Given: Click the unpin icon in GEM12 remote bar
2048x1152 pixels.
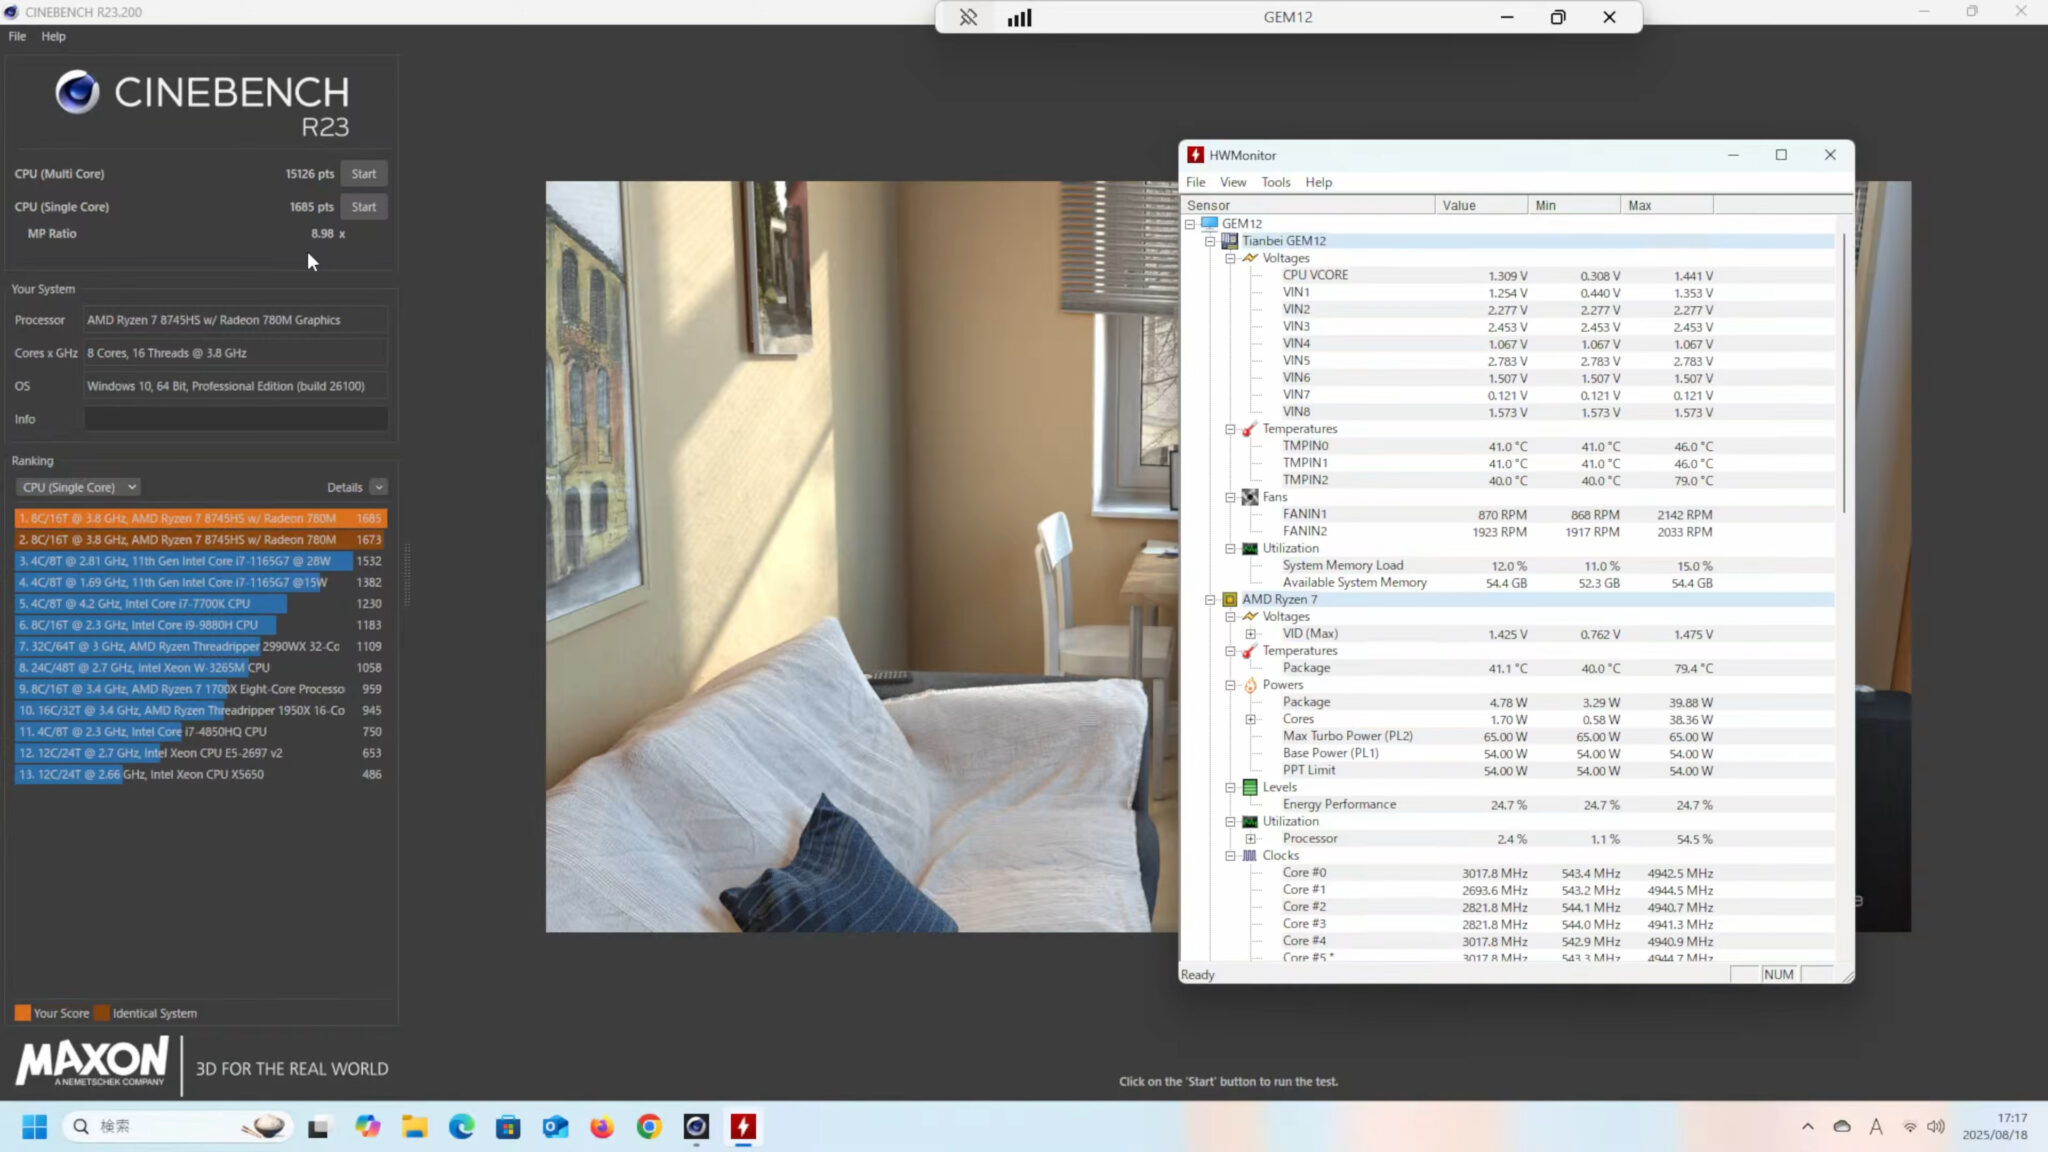Looking at the screenshot, I should 968,17.
